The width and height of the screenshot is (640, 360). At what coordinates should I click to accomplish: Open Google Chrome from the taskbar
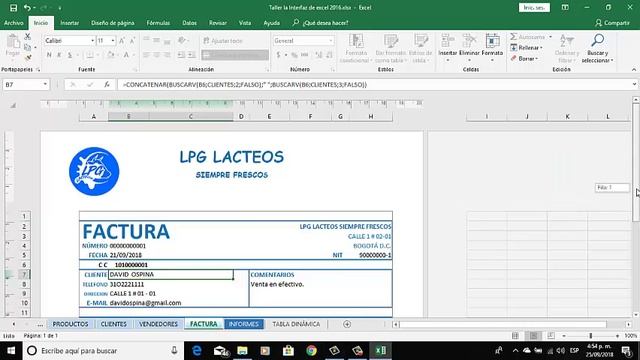311,351
